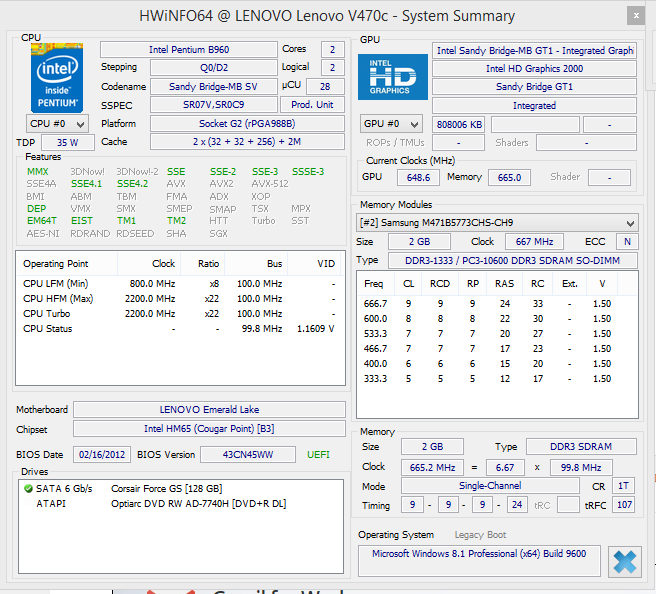Click the Intel Inside Pentium logo

pyautogui.click(x=56, y=76)
